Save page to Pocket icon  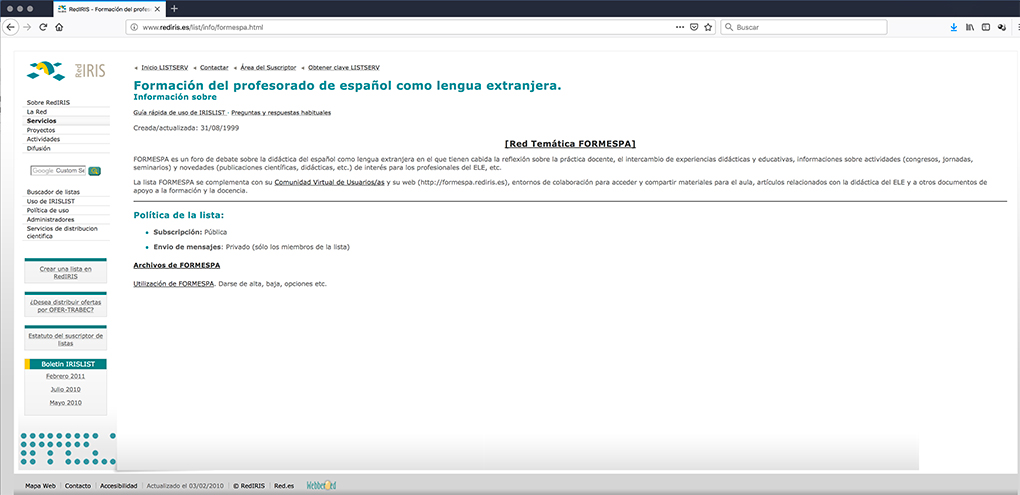694,27
